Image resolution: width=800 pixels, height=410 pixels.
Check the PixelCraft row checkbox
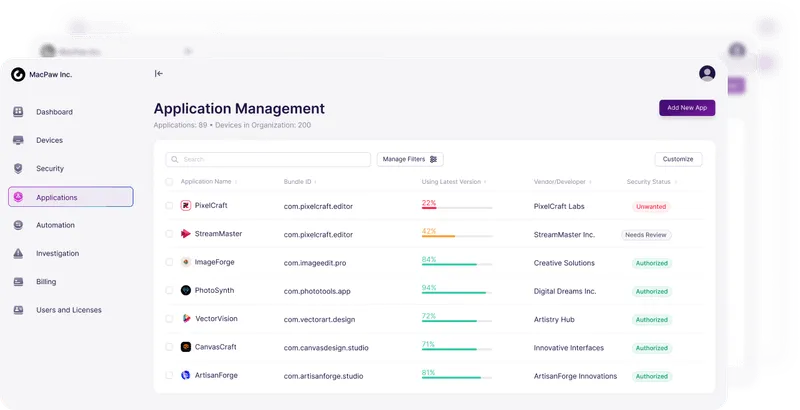[169, 206]
